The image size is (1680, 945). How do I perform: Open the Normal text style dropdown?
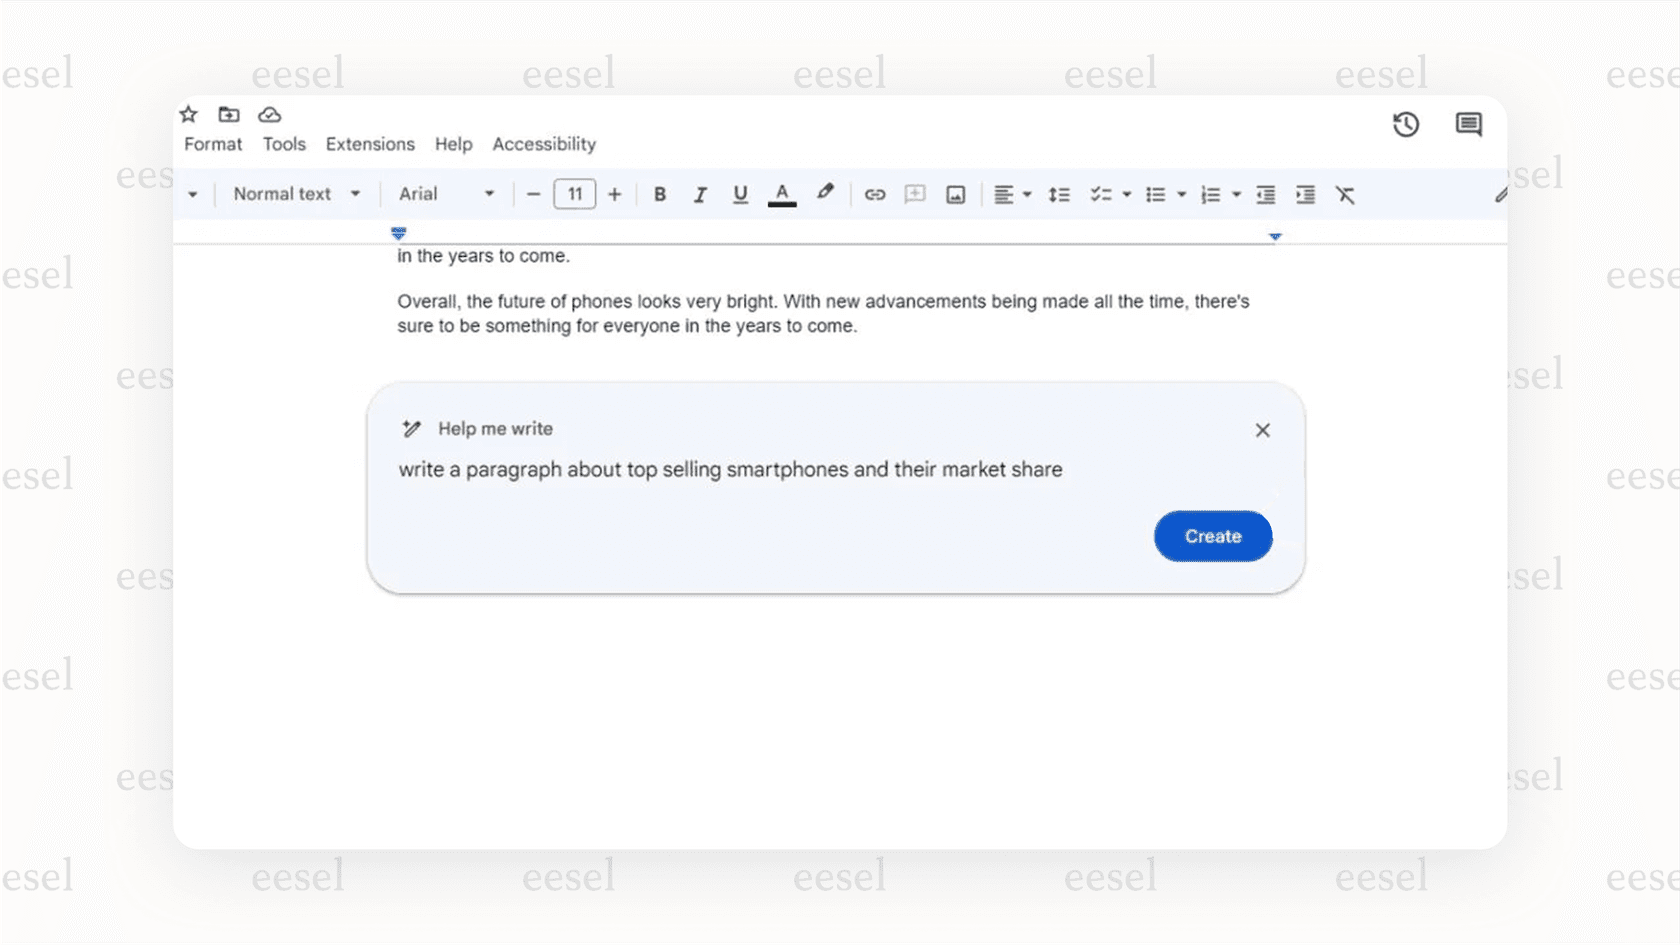[296, 193]
